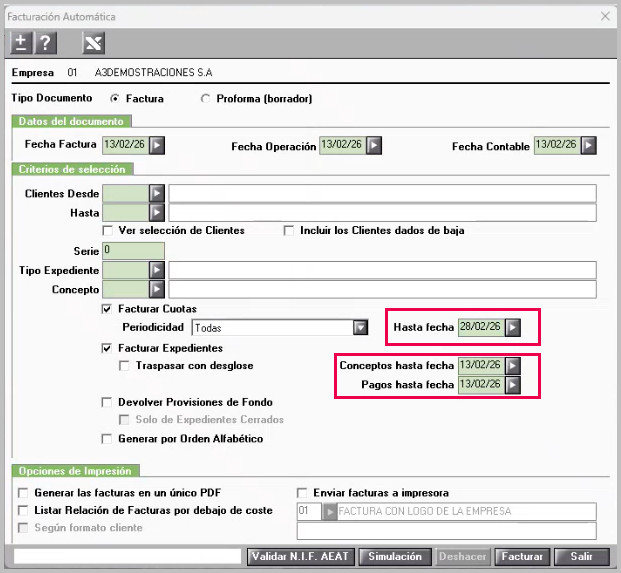This screenshot has width=621, height=573.
Task: Click the Conceptos hasta fecha date field
Action: tap(482, 366)
